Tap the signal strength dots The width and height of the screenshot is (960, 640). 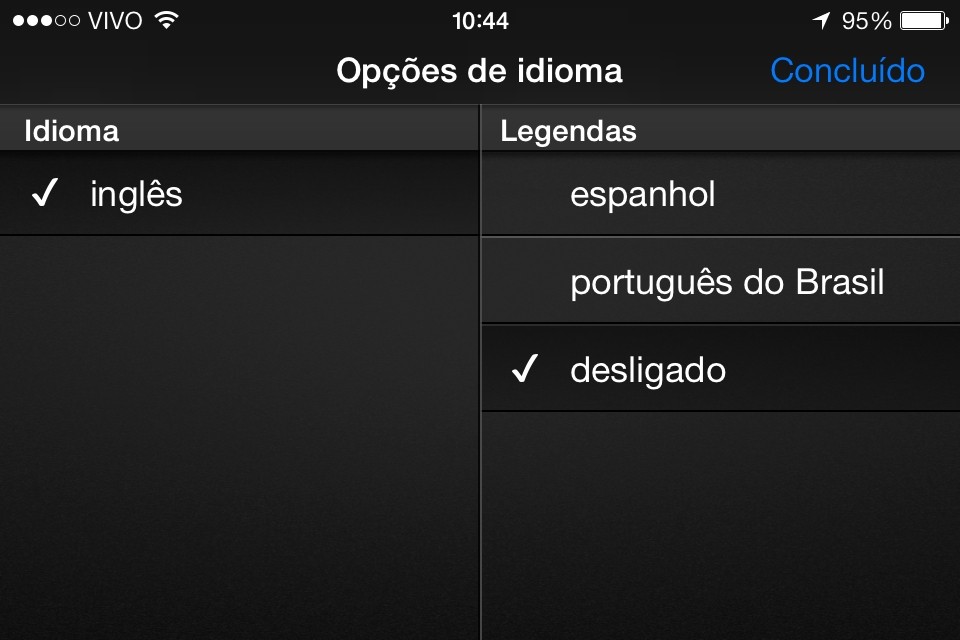[46, 20]
